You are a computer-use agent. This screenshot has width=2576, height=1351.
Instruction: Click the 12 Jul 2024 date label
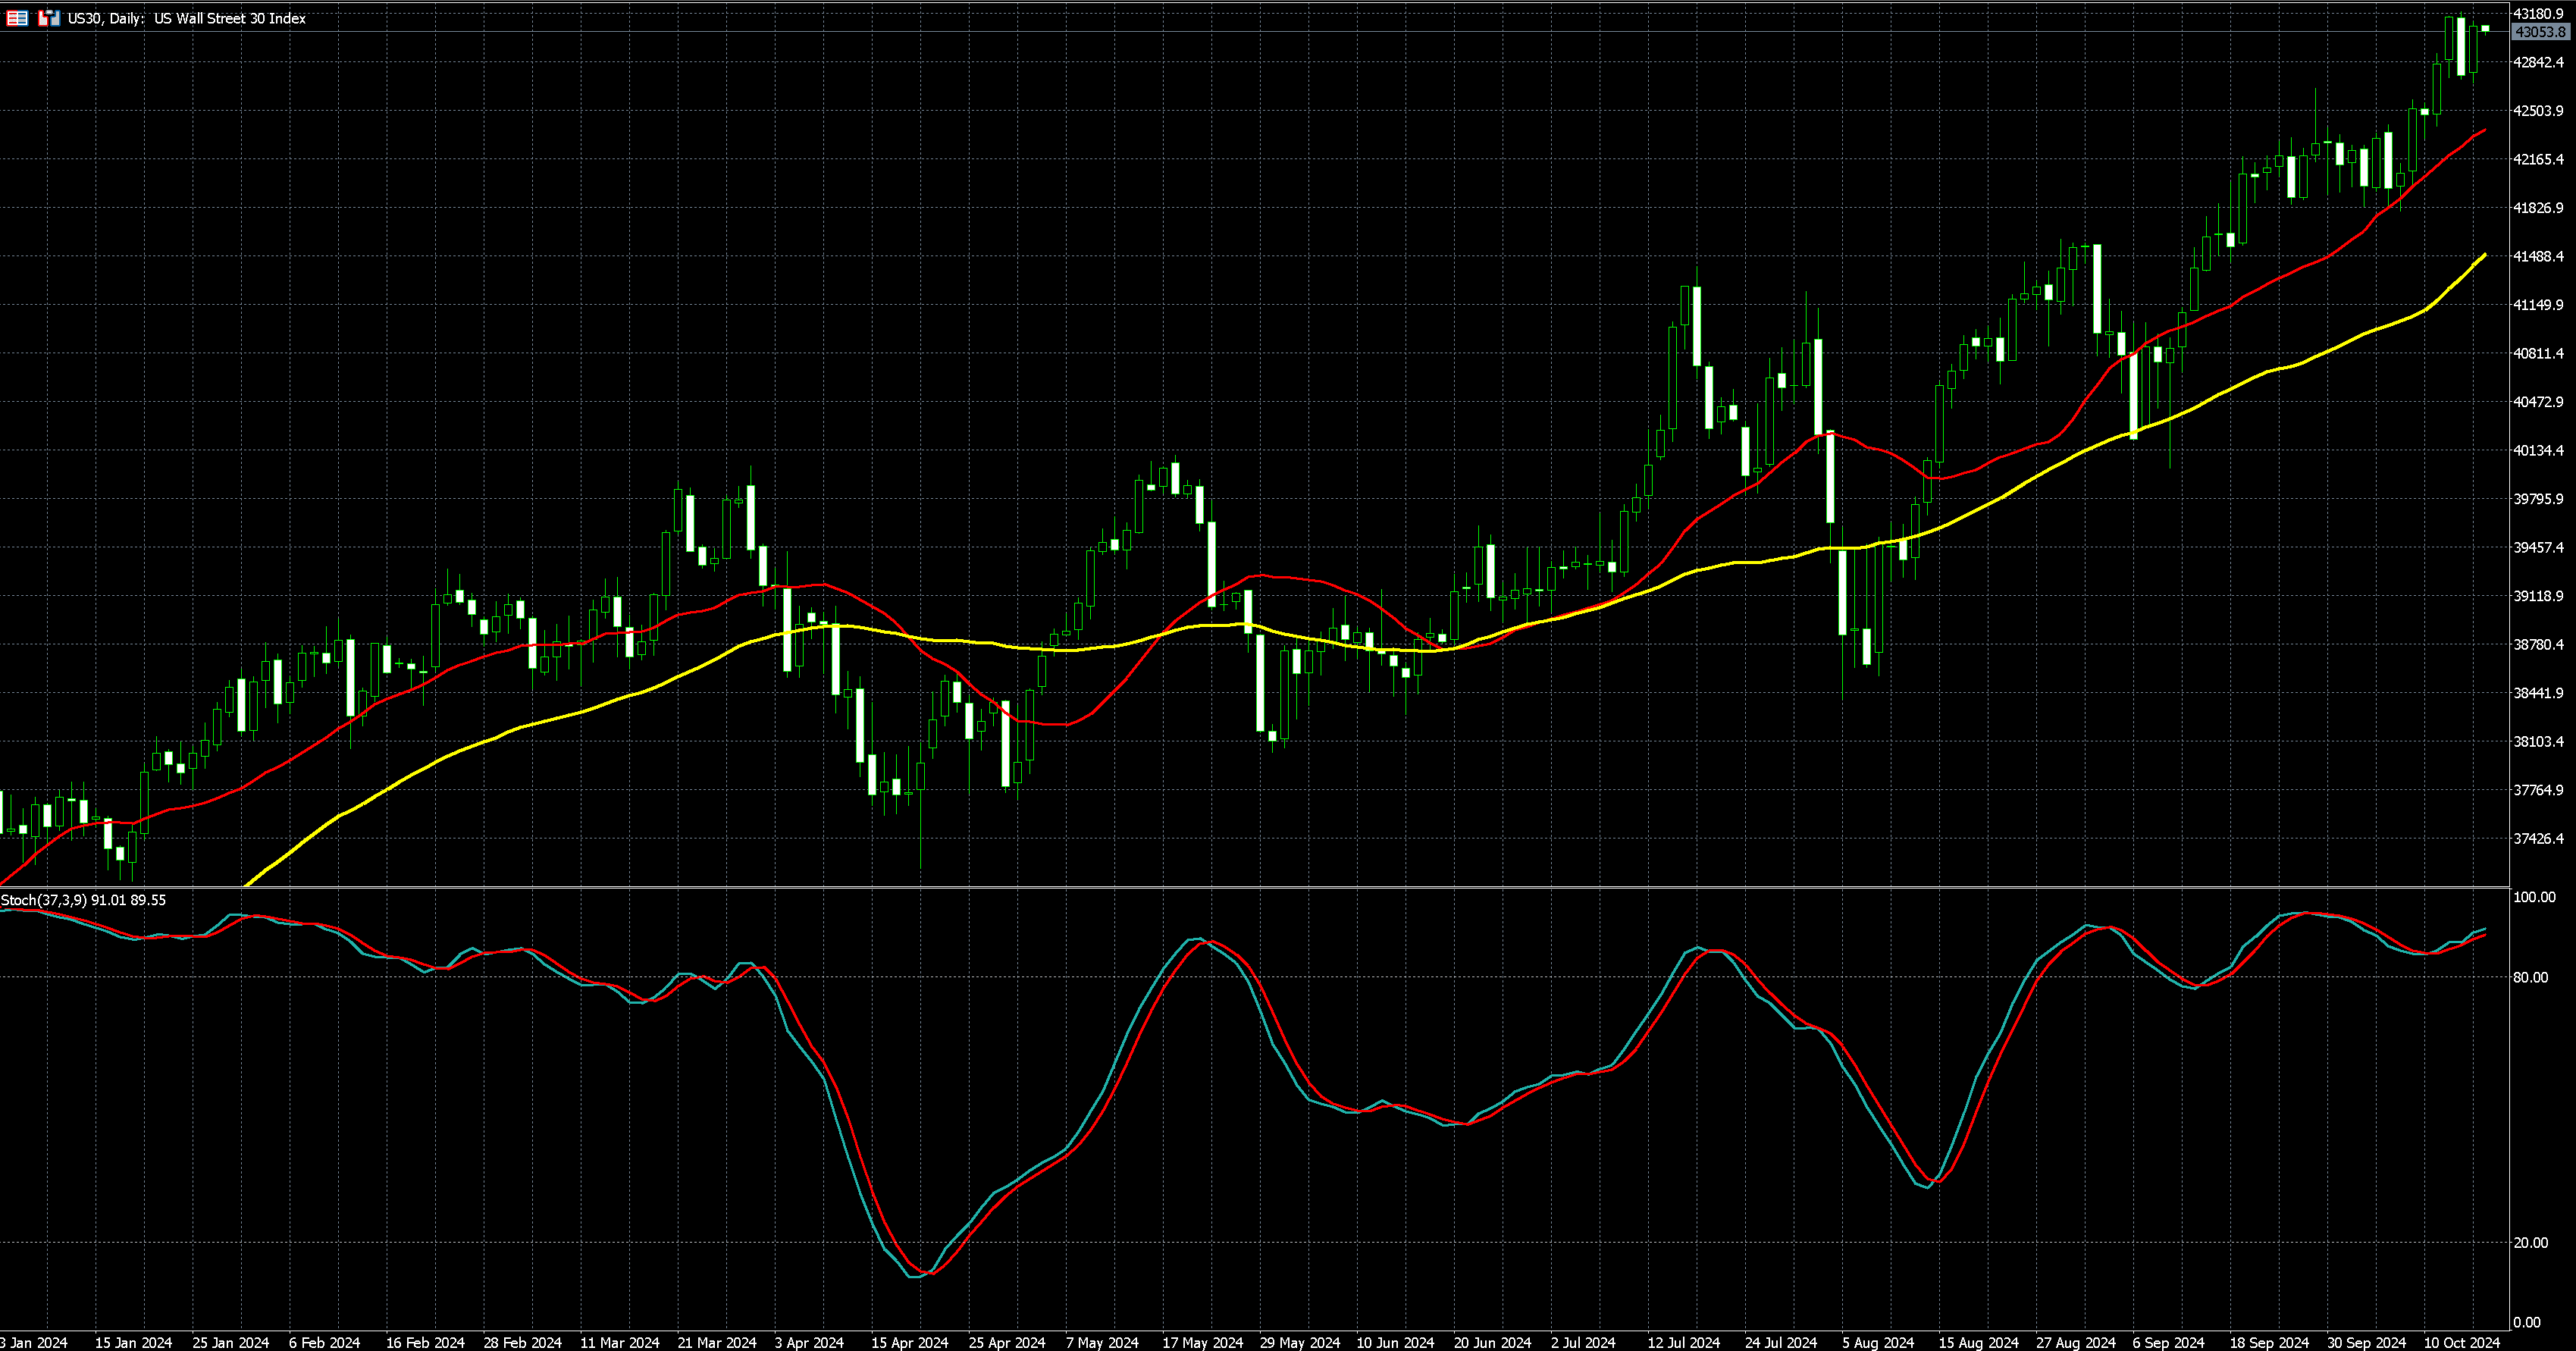pos(1683,1342)
